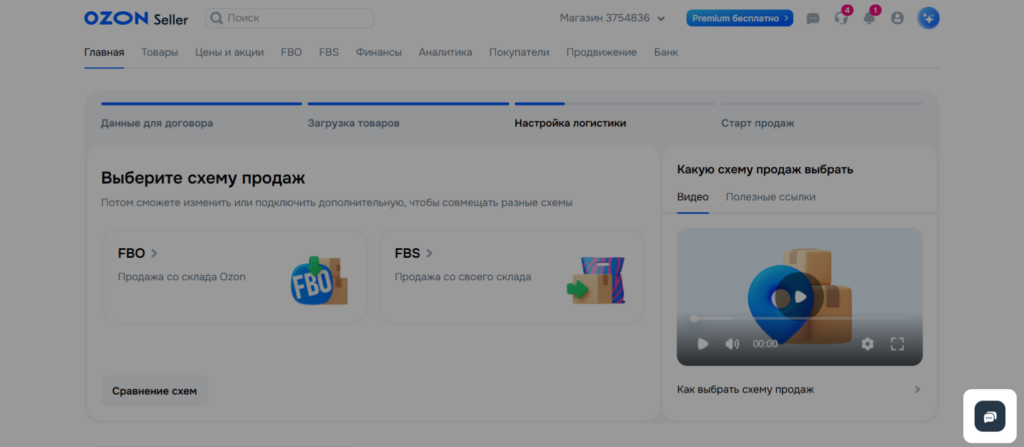Open the Покупатели menu

(x=519, y=52)
